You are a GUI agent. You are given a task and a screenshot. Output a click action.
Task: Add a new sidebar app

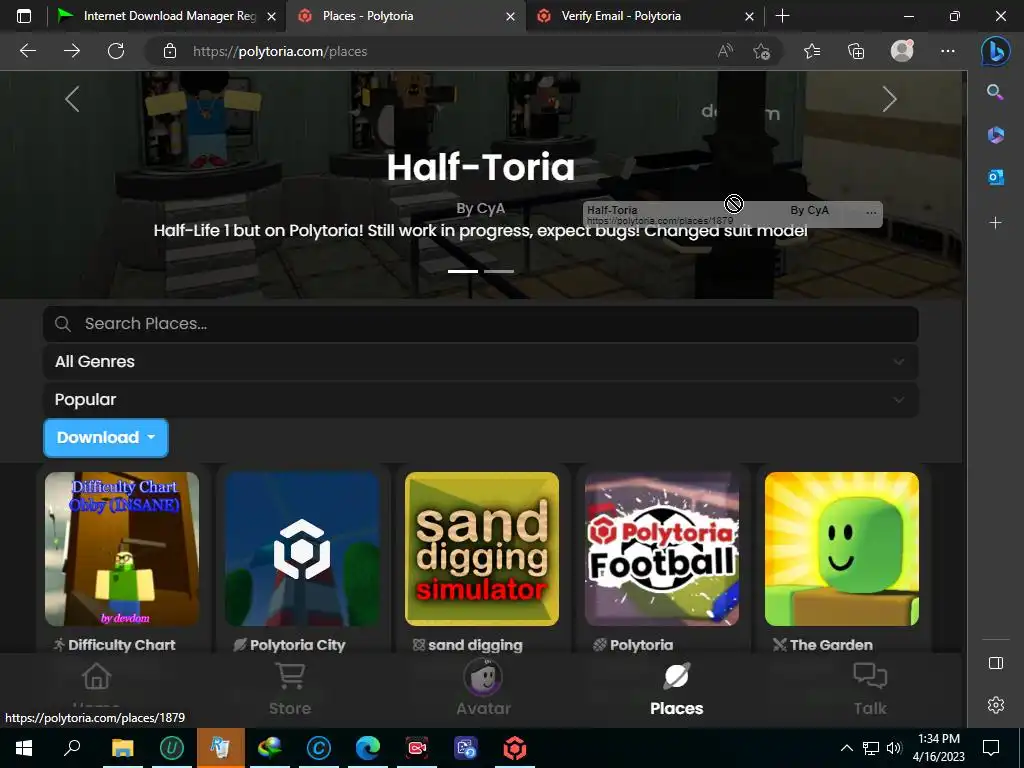pyautogui.click(x=995, y=223)
